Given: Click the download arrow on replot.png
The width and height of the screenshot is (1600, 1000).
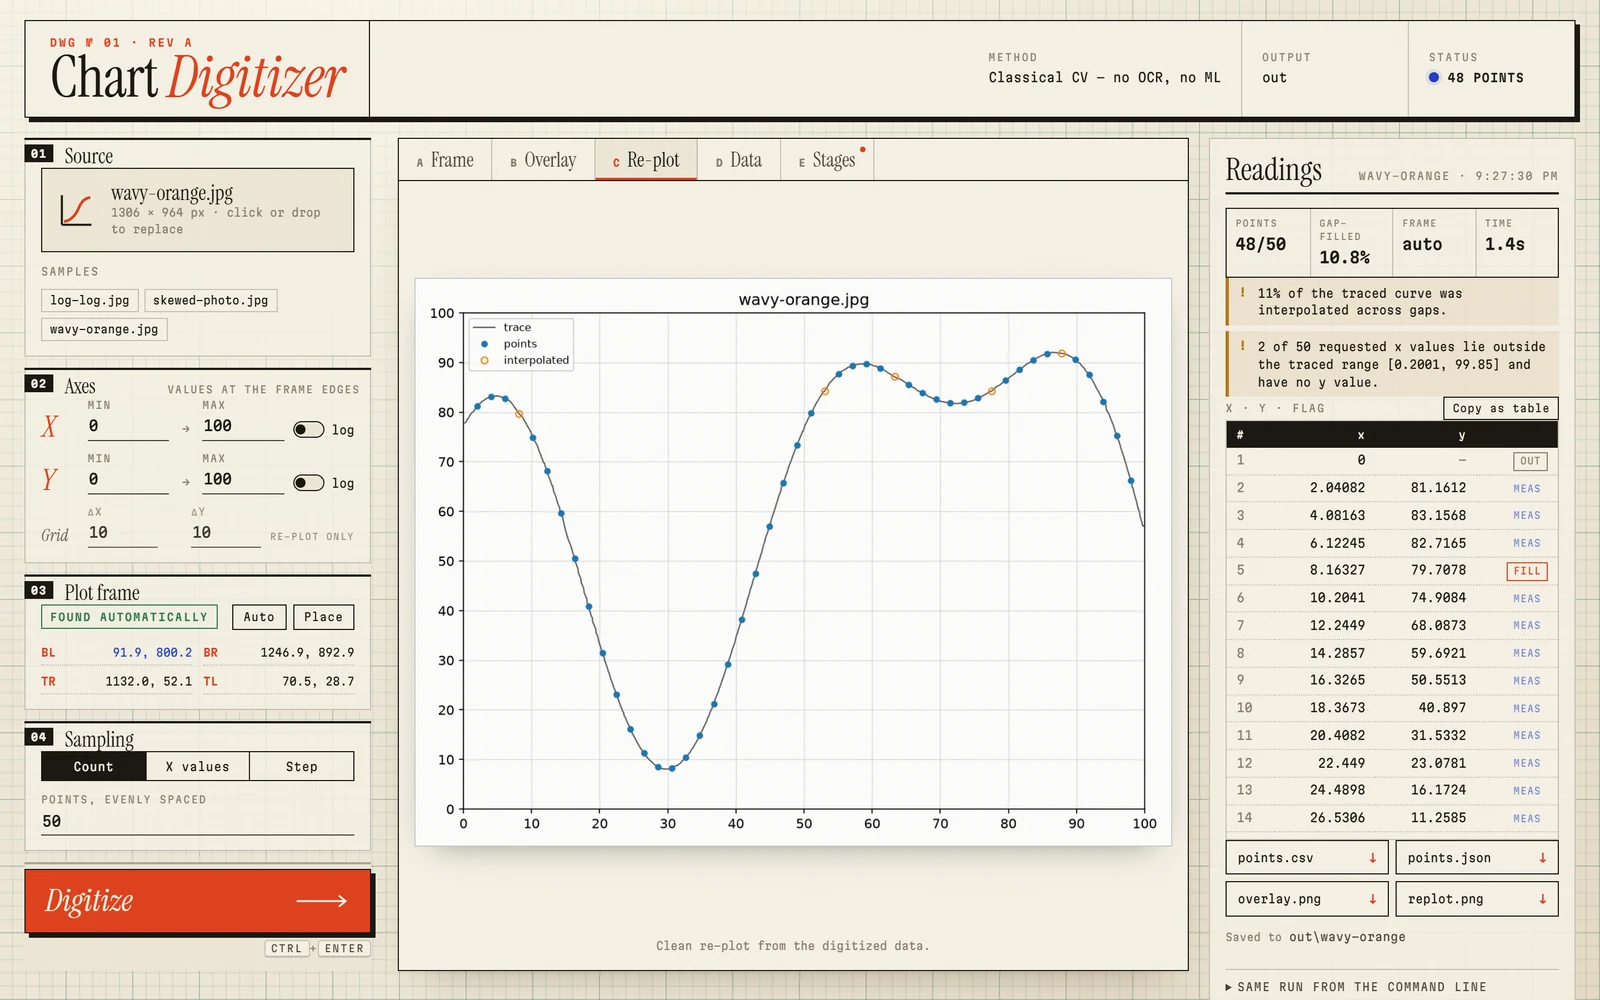Looking at the screenshot, I should pyautogui.click(x=1543, y=899).
